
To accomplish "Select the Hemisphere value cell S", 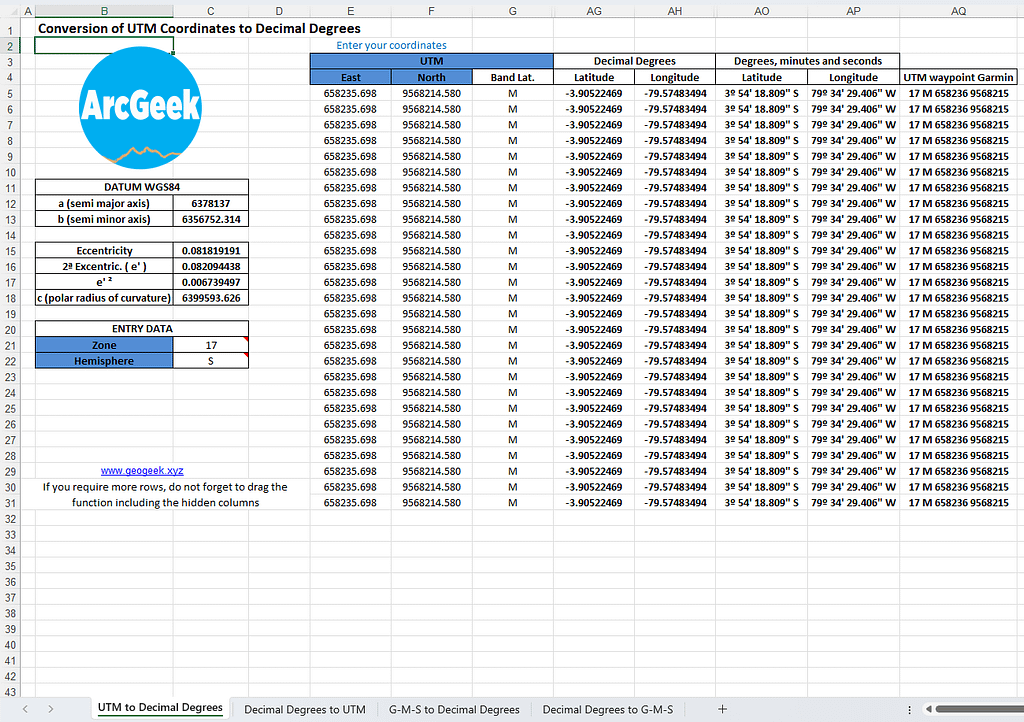I will pyautogui.click(x=211, y=361).
